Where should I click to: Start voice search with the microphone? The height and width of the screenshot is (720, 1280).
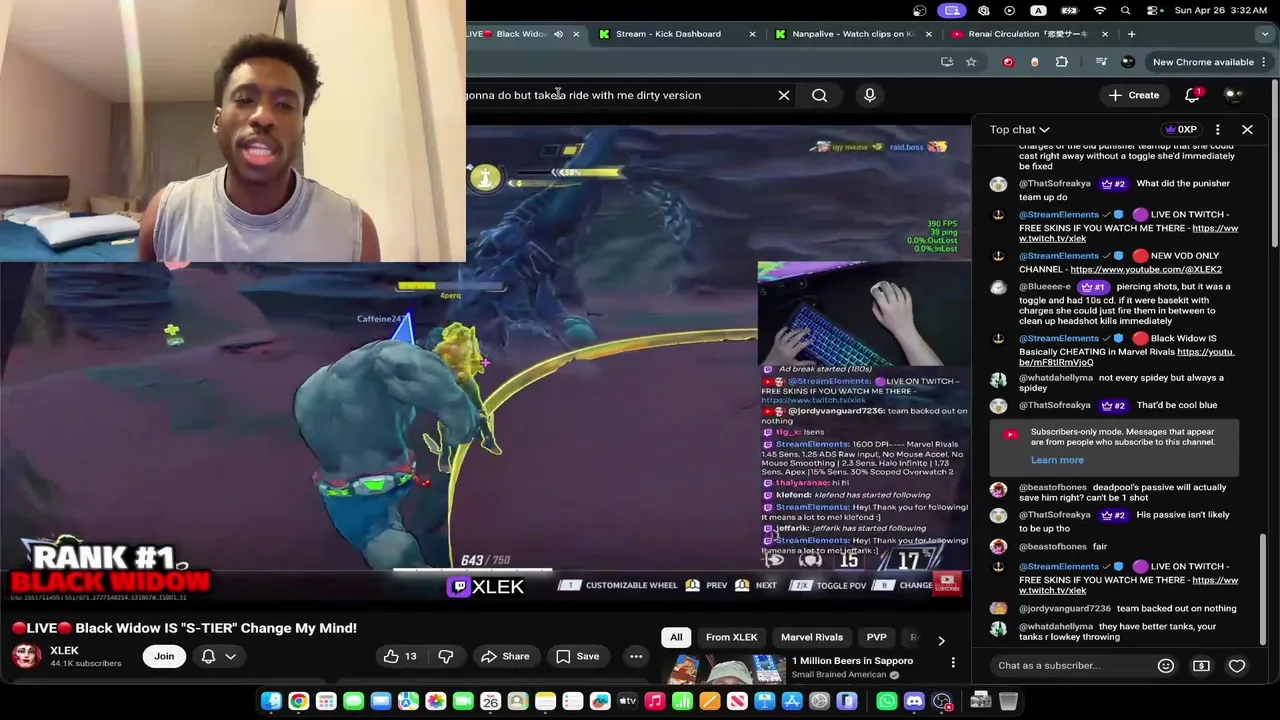pyautogui.click(x=870, y=95)
